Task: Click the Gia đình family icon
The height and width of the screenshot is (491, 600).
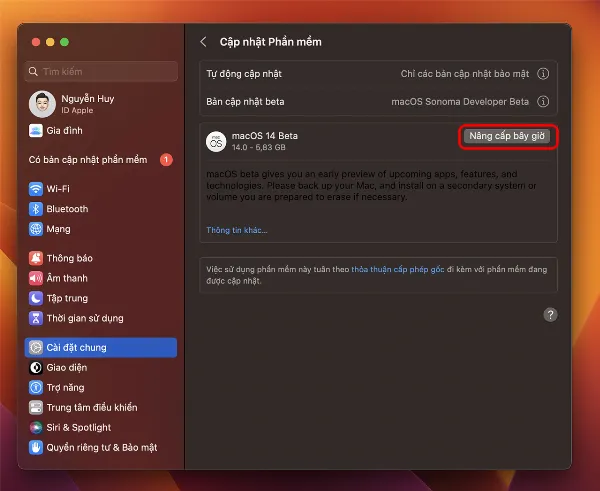Action: (36, 130)
